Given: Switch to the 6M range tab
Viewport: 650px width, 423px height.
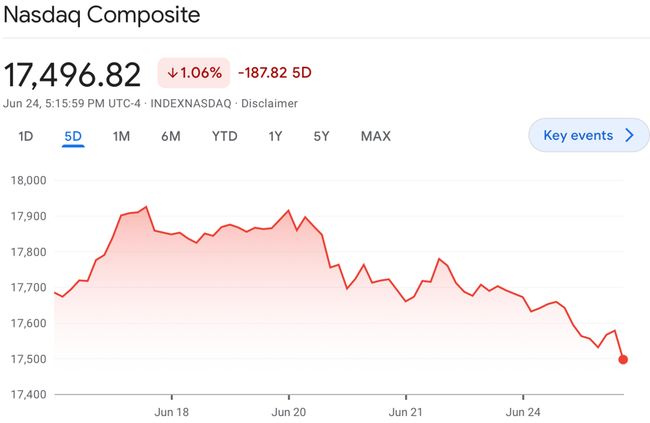Looking at the screenshot, I should [171, 136].
